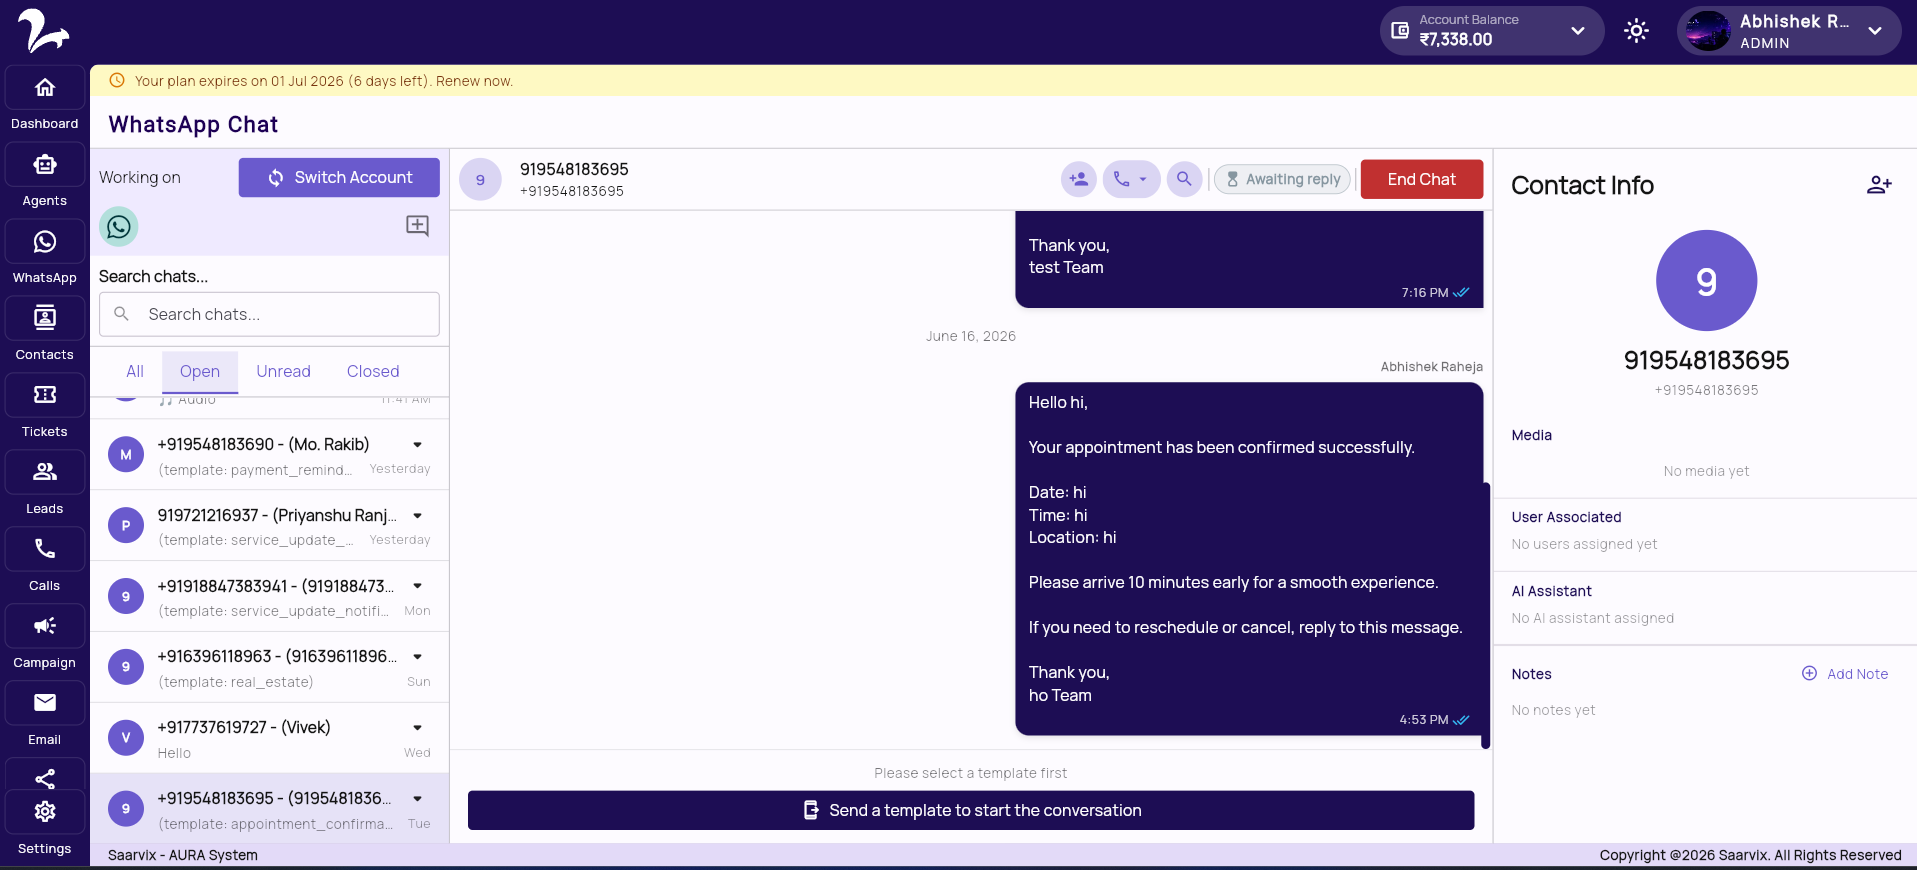Click the Awaiting reply status badge
Image resolution: width=1917 pixels, height=870 pixels.
[x=1282, y=179]
